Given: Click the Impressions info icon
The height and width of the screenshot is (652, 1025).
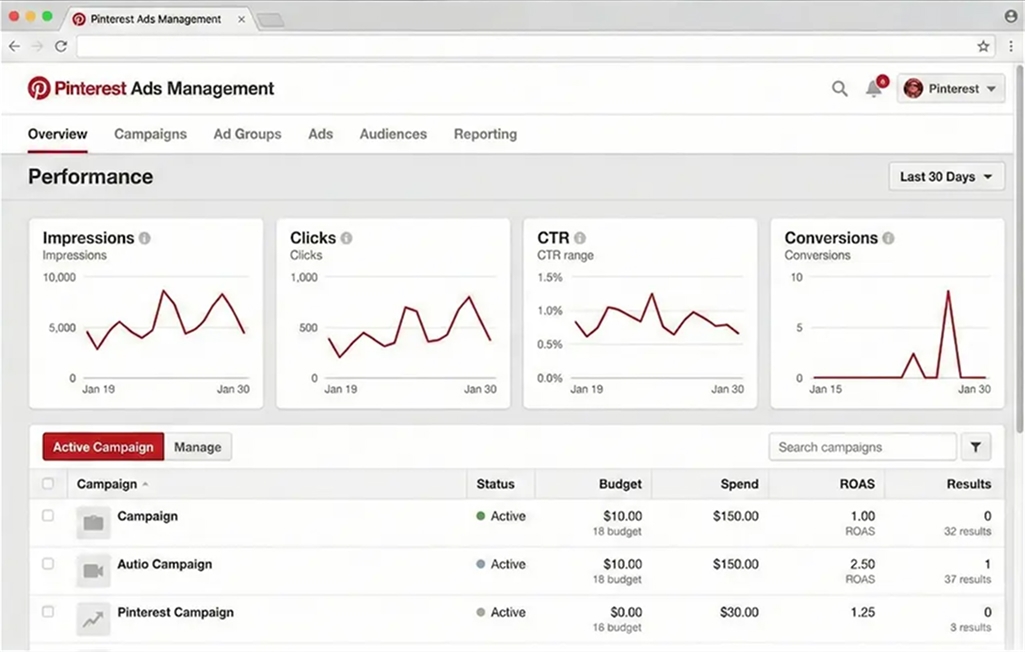Looking at the screenshot, I should 145,238.
